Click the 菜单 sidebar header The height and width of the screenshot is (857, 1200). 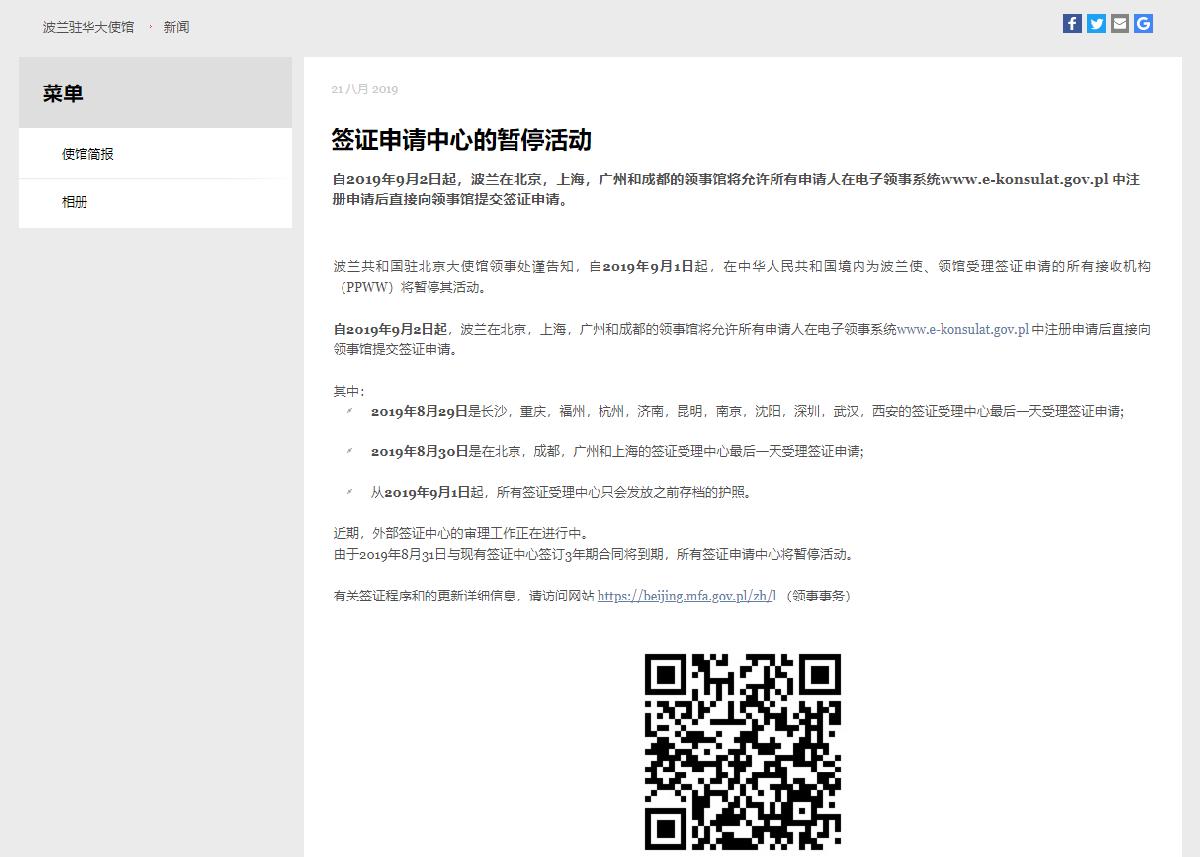(x=155, y=93)
